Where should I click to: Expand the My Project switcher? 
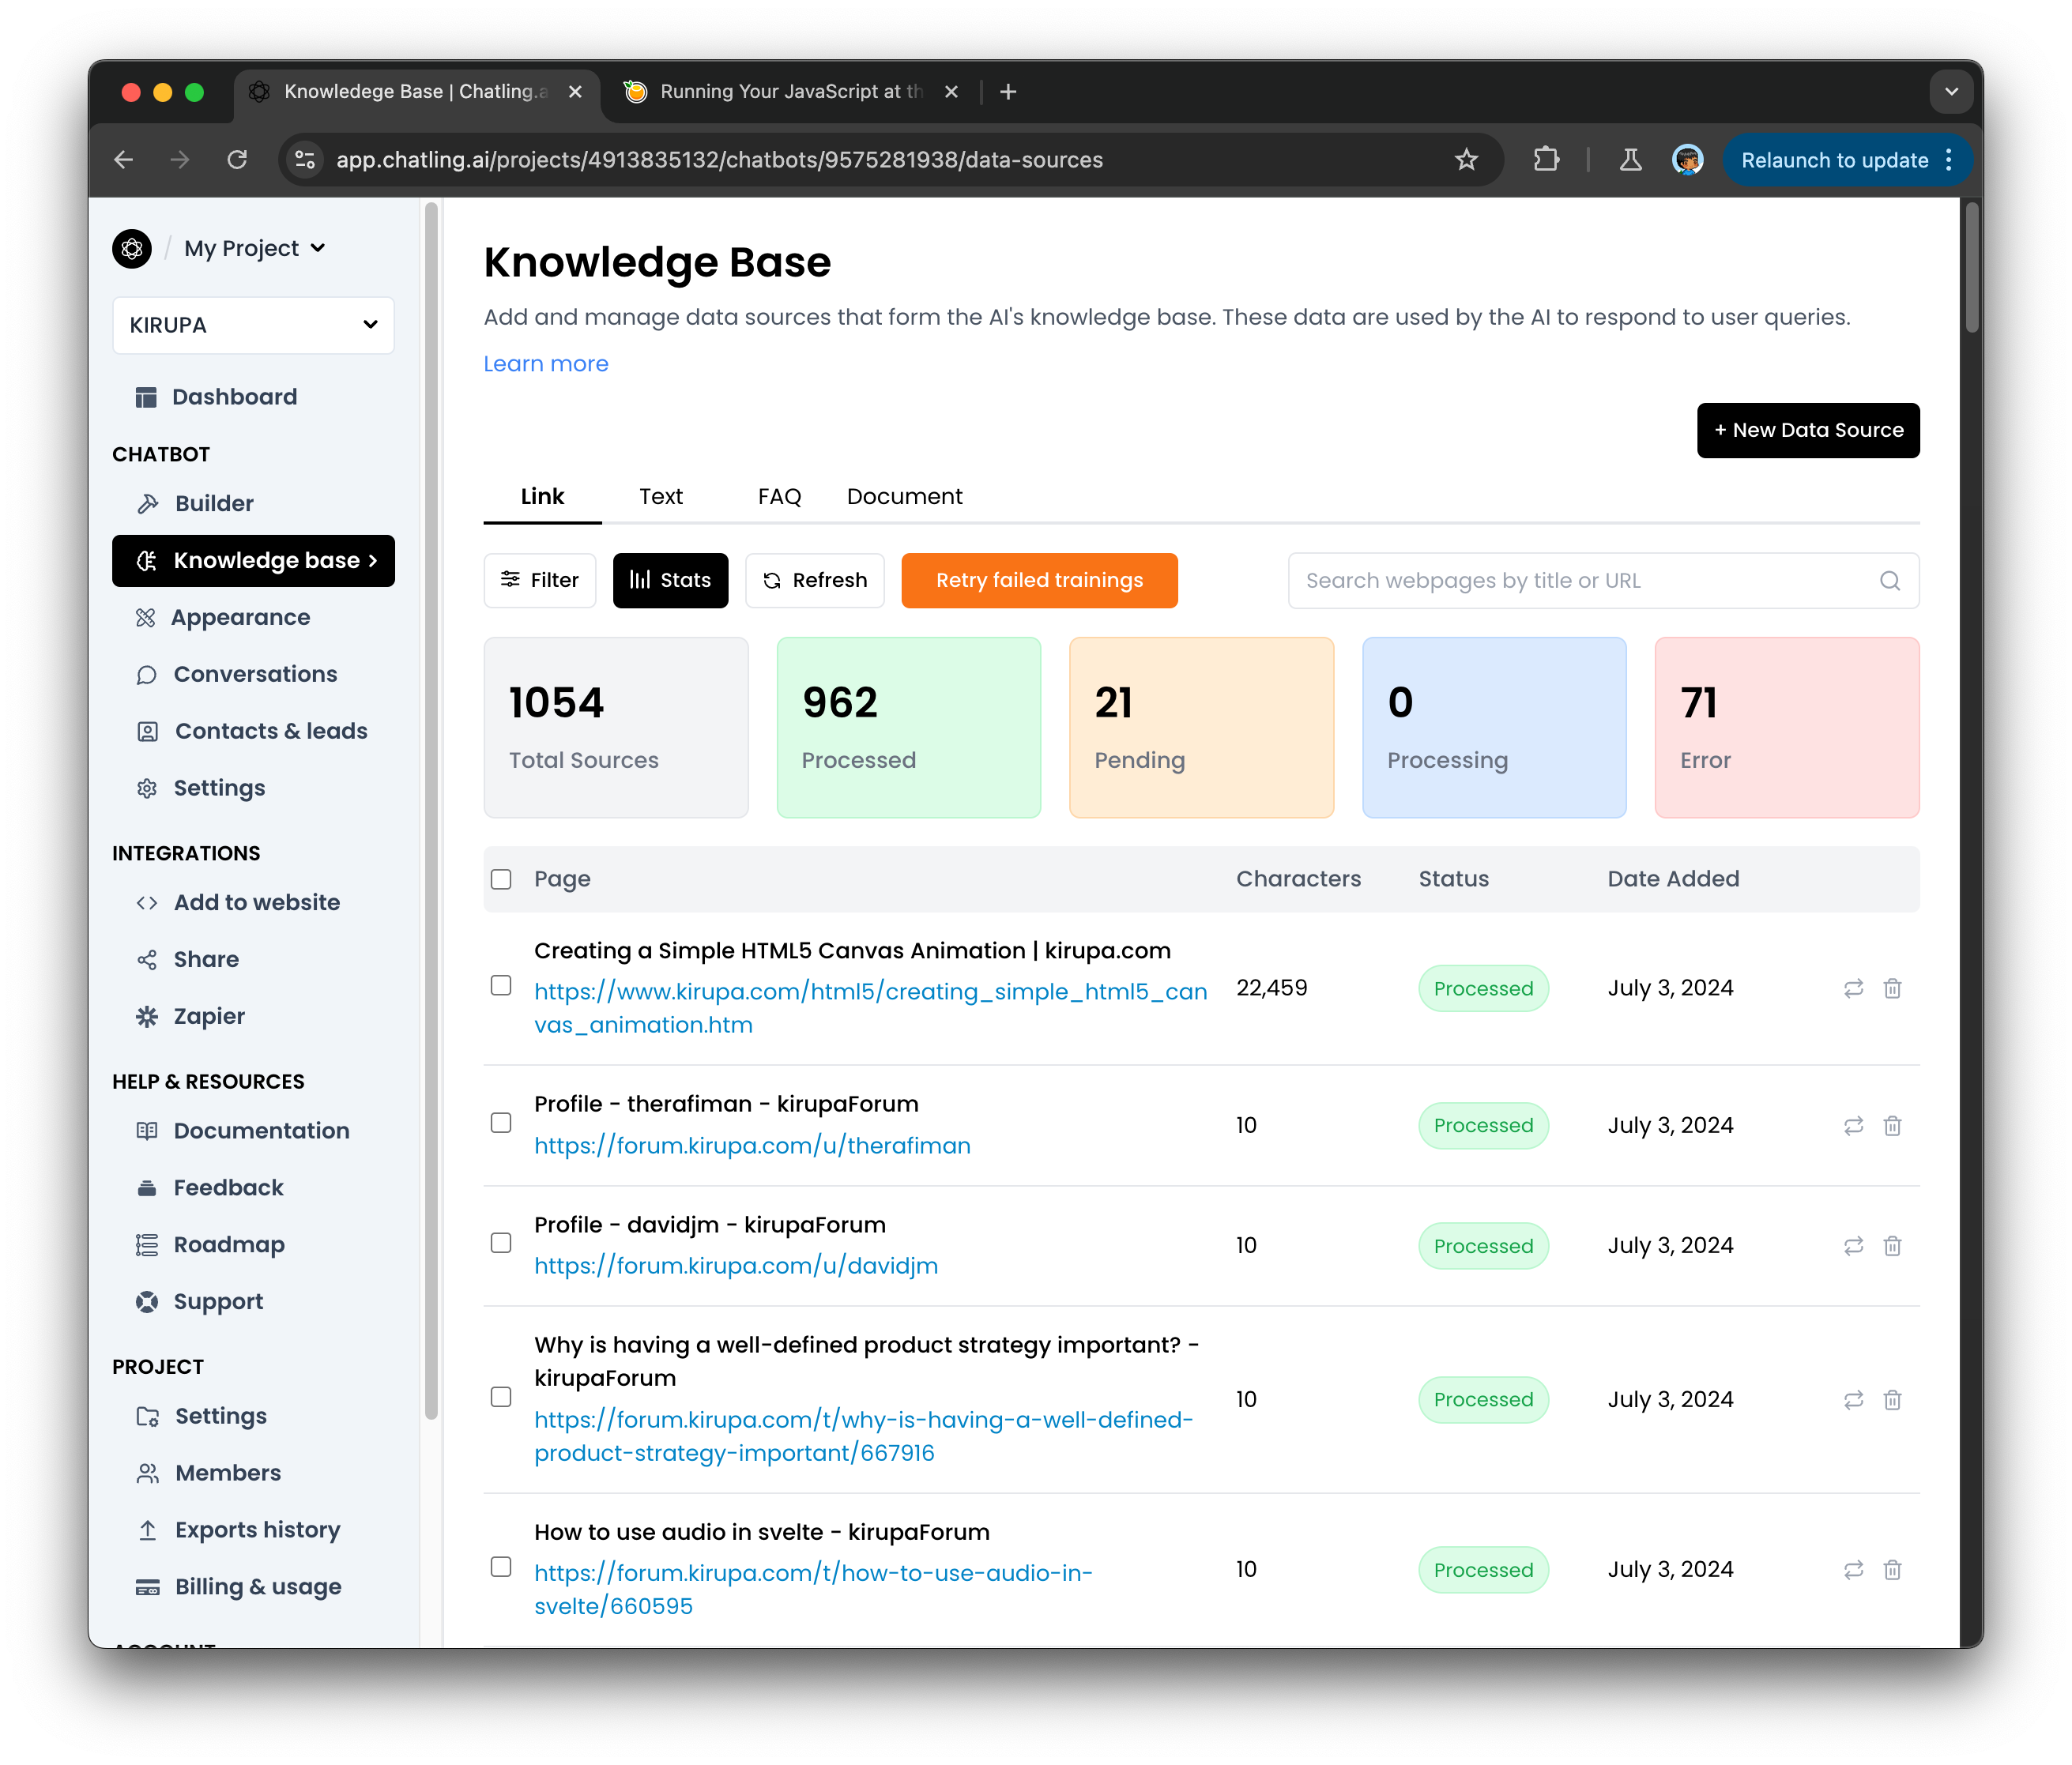(254, 248)
